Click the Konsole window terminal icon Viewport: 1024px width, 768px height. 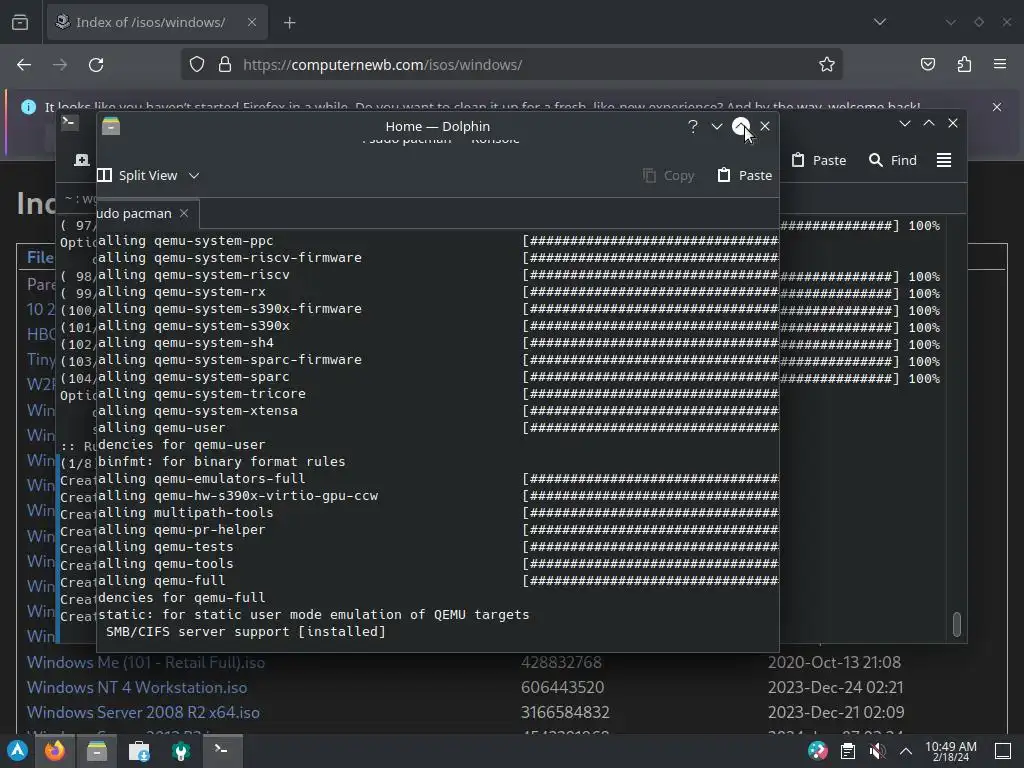click(70, 122)
